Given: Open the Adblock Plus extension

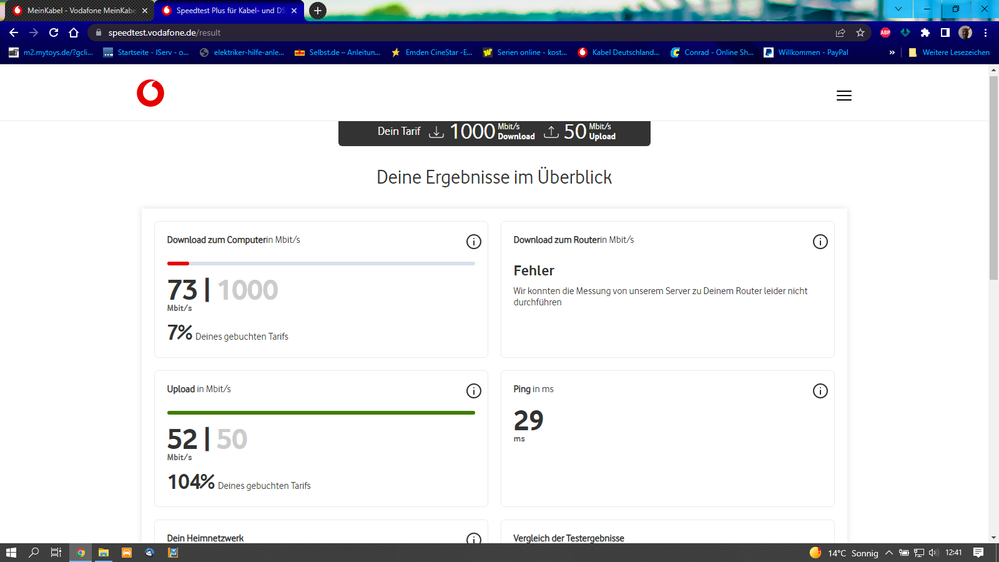Looking at the screenshot, I should tap(885, 32).
